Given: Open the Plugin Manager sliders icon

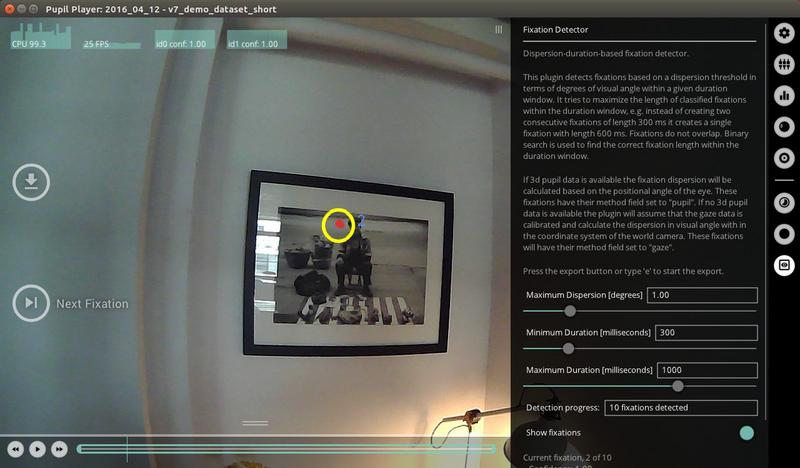Looking at the screenshot, I should [784, 64].
